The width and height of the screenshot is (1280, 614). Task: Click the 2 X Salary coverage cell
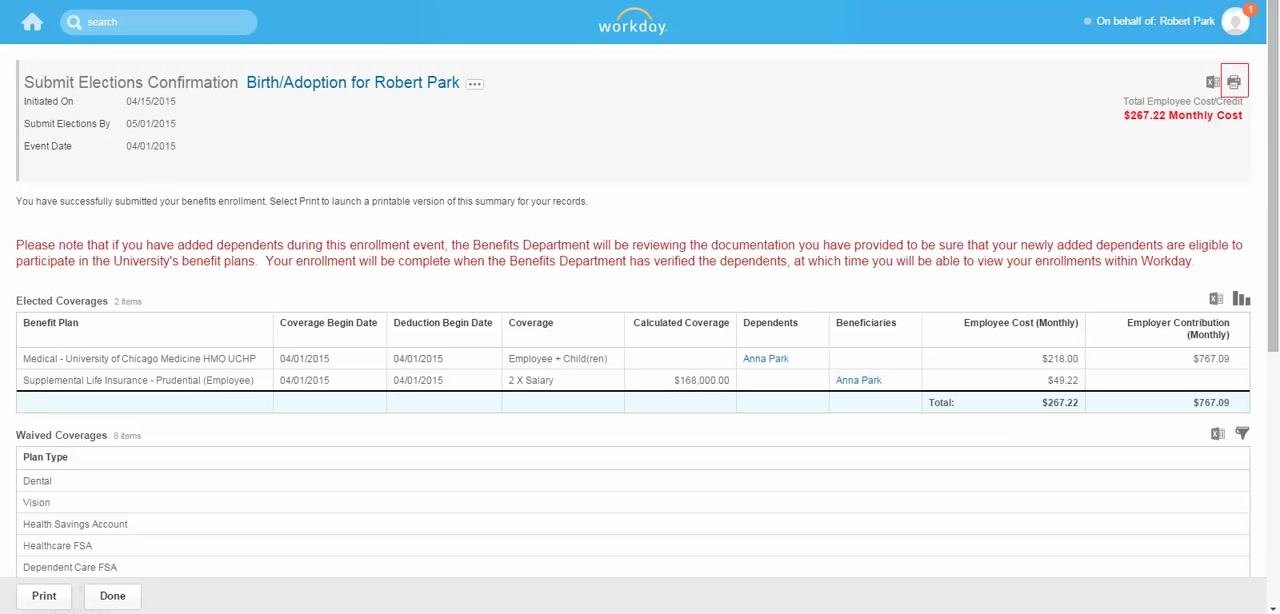(x=563, y=381)
